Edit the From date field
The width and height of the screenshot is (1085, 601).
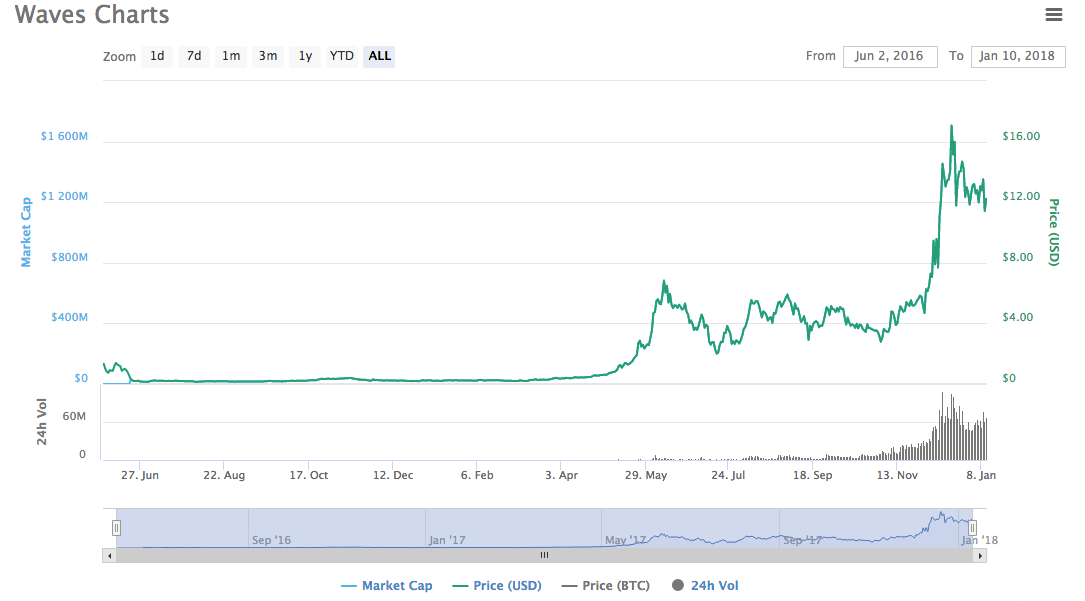tap(889, 56)
